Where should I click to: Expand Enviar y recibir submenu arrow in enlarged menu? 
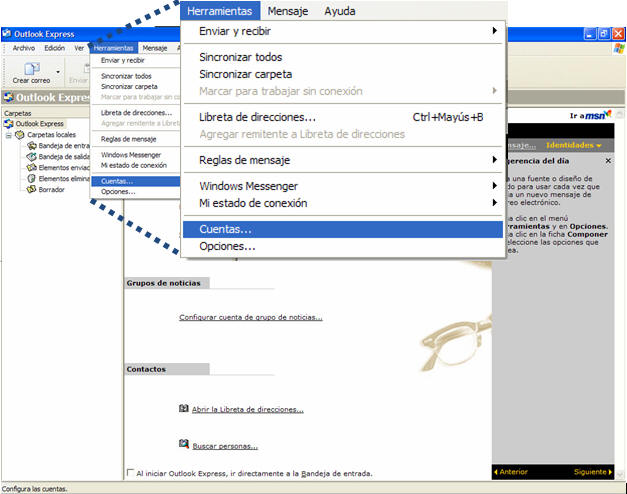495,30
